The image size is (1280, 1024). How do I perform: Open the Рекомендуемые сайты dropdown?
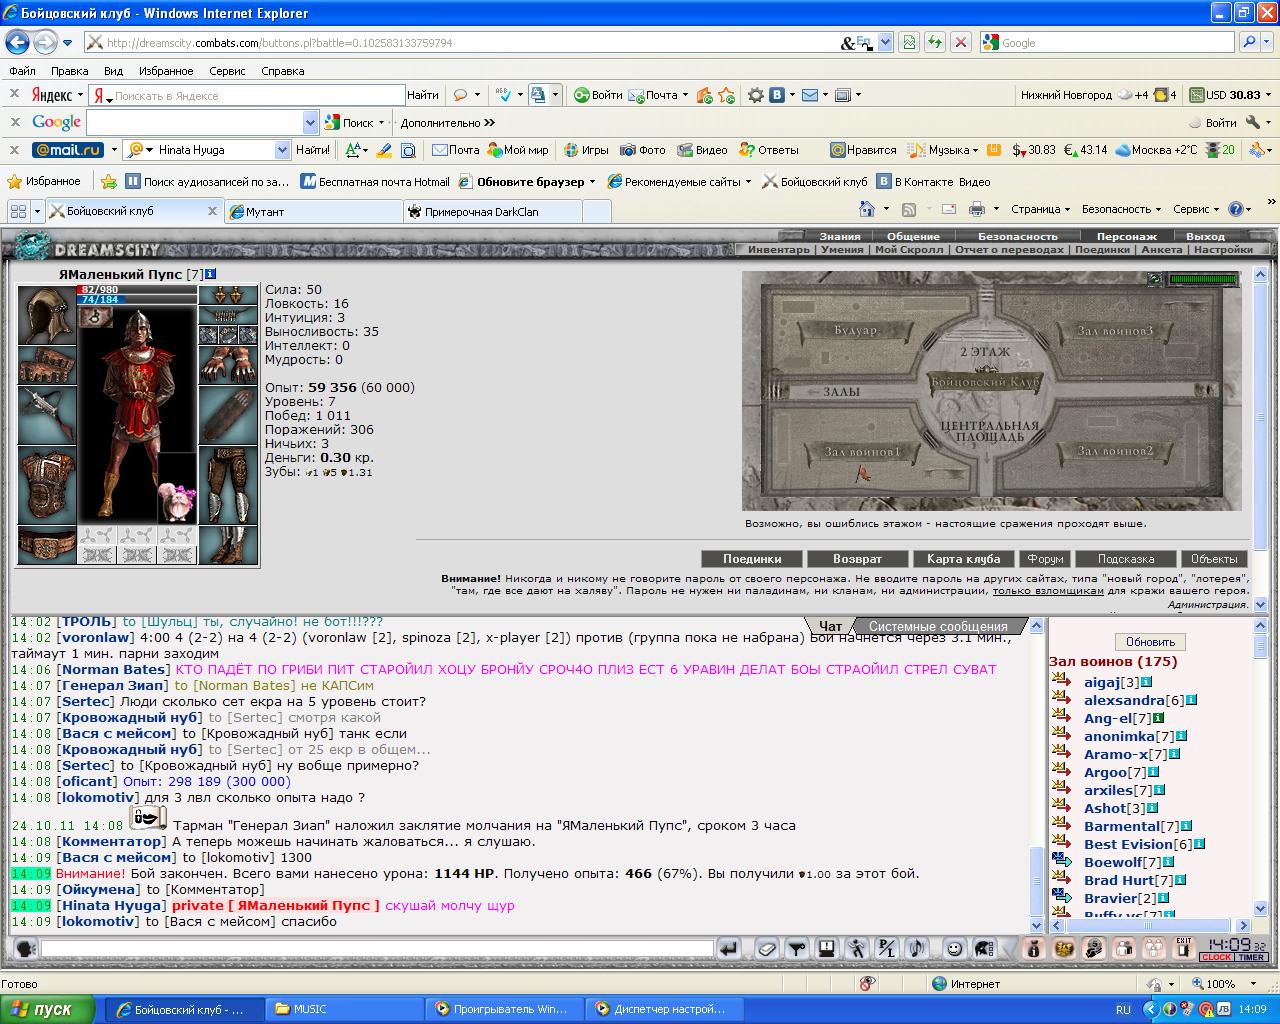(748, 182)
